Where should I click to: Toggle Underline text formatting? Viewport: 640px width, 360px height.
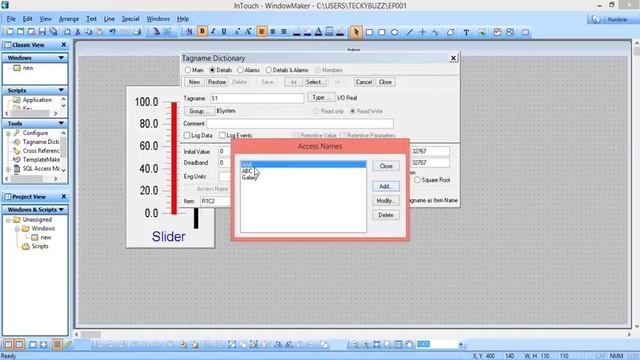[x=224, y=31]
